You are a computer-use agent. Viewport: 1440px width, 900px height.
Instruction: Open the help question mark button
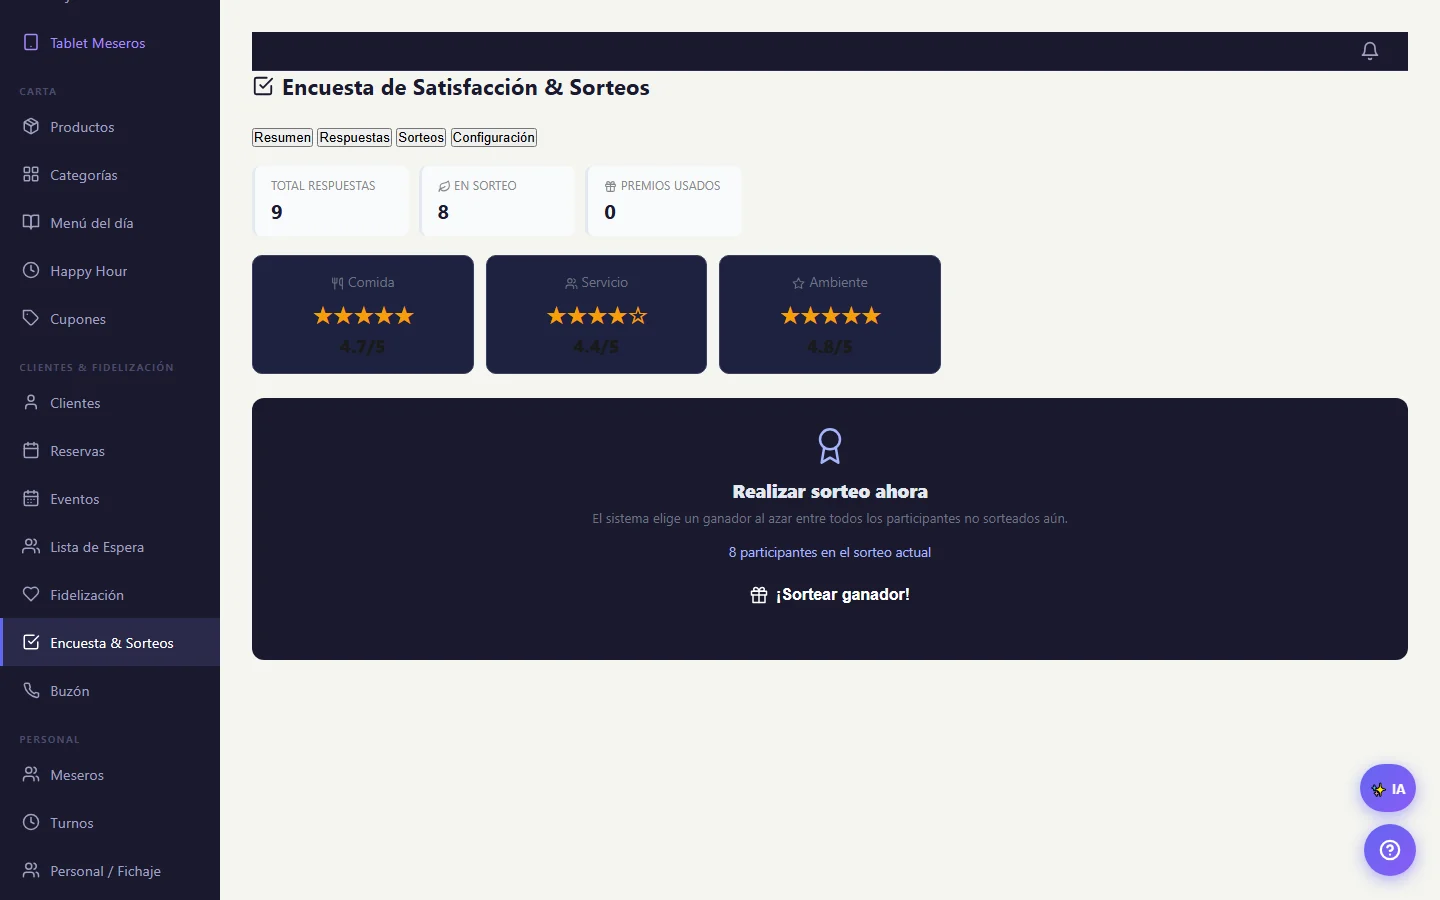pyautogui.click(x=1390, y=850)
